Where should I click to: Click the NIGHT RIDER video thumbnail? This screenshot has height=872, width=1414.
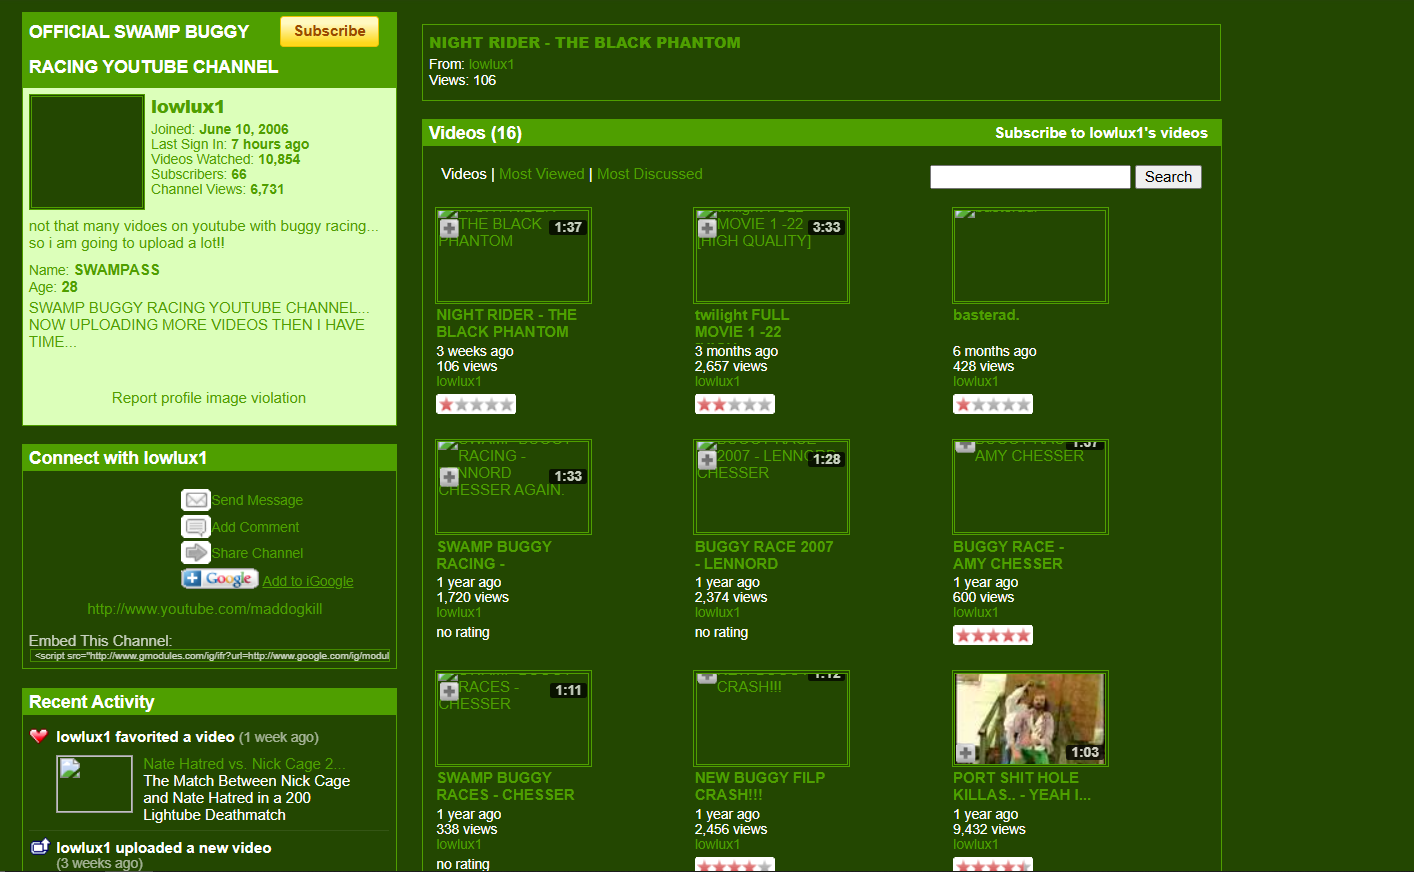pos(514,255)
